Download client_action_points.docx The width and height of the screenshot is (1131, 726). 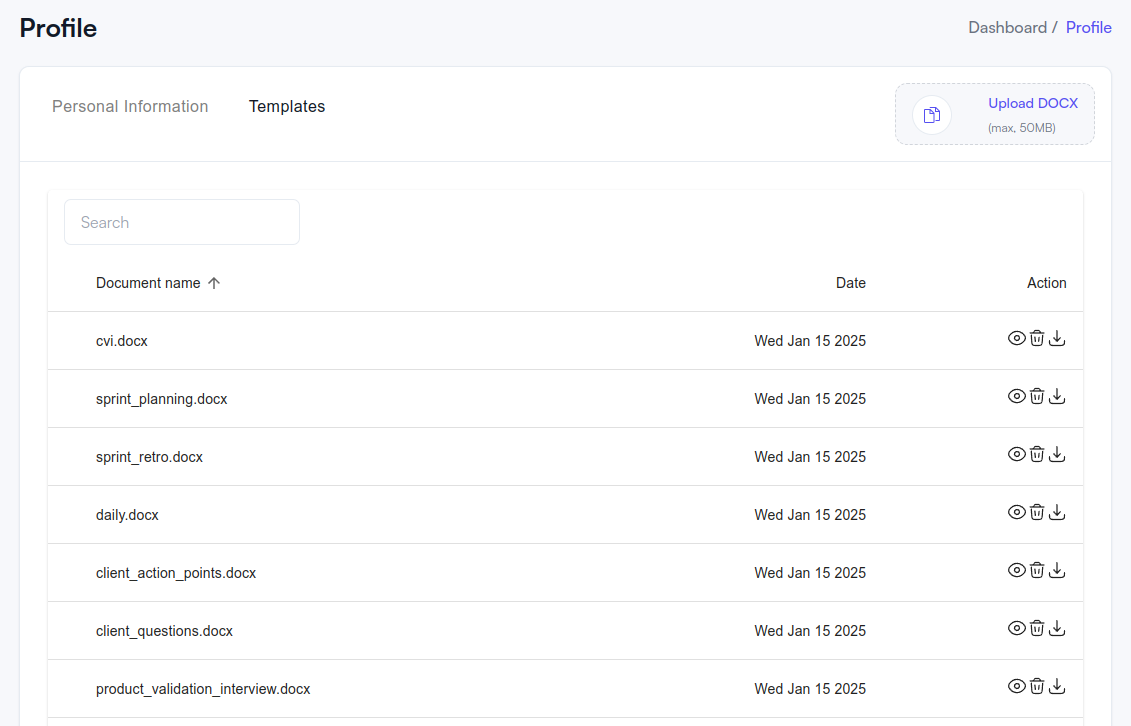(x=1057, y=570)
